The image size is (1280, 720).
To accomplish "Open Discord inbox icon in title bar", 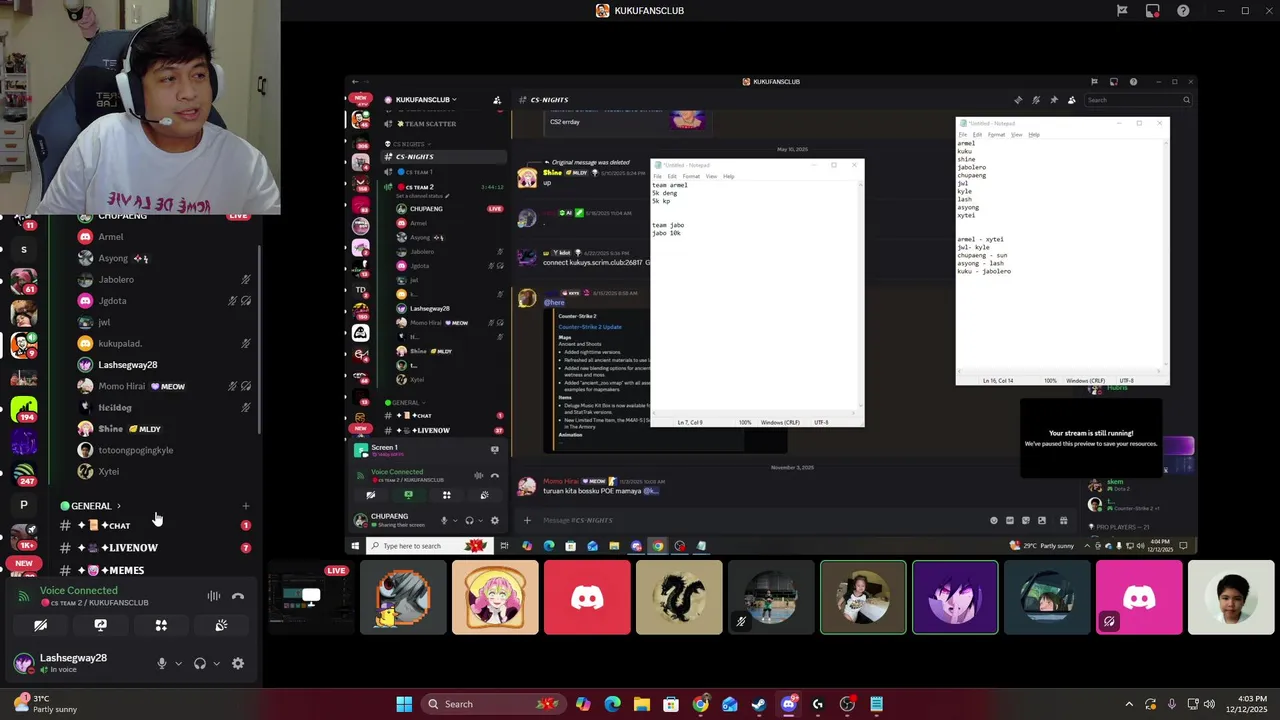I will tap(1153, 10).
